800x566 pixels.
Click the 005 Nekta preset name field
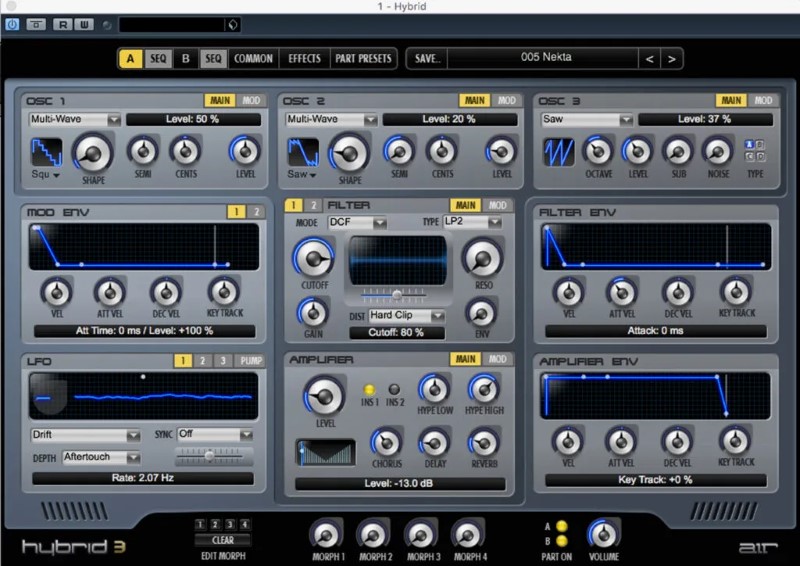point(543,58)
